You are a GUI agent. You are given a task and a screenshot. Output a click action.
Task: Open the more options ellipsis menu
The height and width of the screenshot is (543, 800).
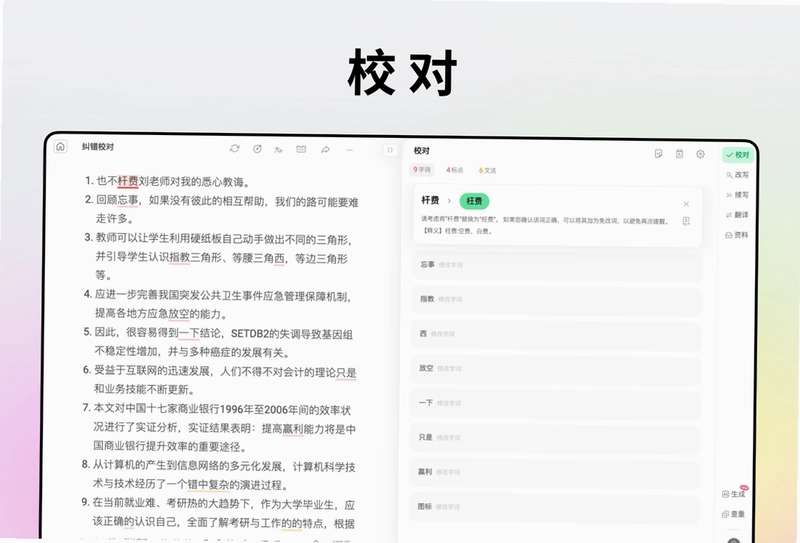[349, 150]
